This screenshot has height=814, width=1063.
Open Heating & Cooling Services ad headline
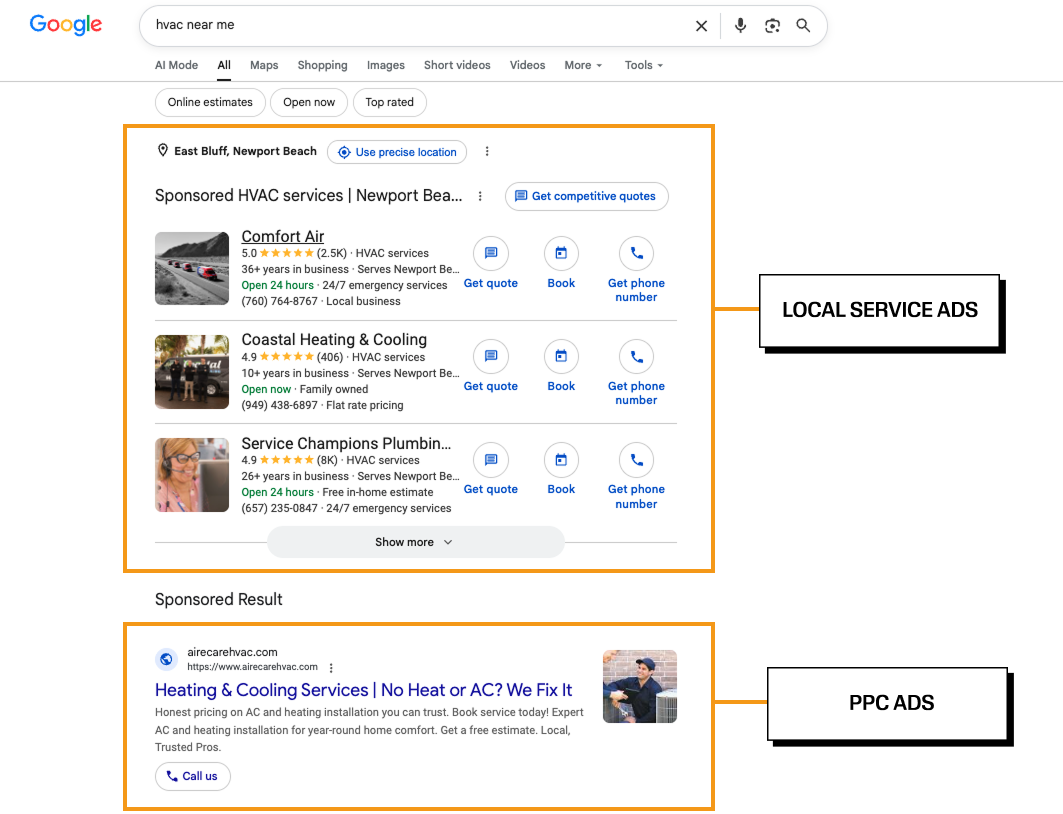pos(363,690)
